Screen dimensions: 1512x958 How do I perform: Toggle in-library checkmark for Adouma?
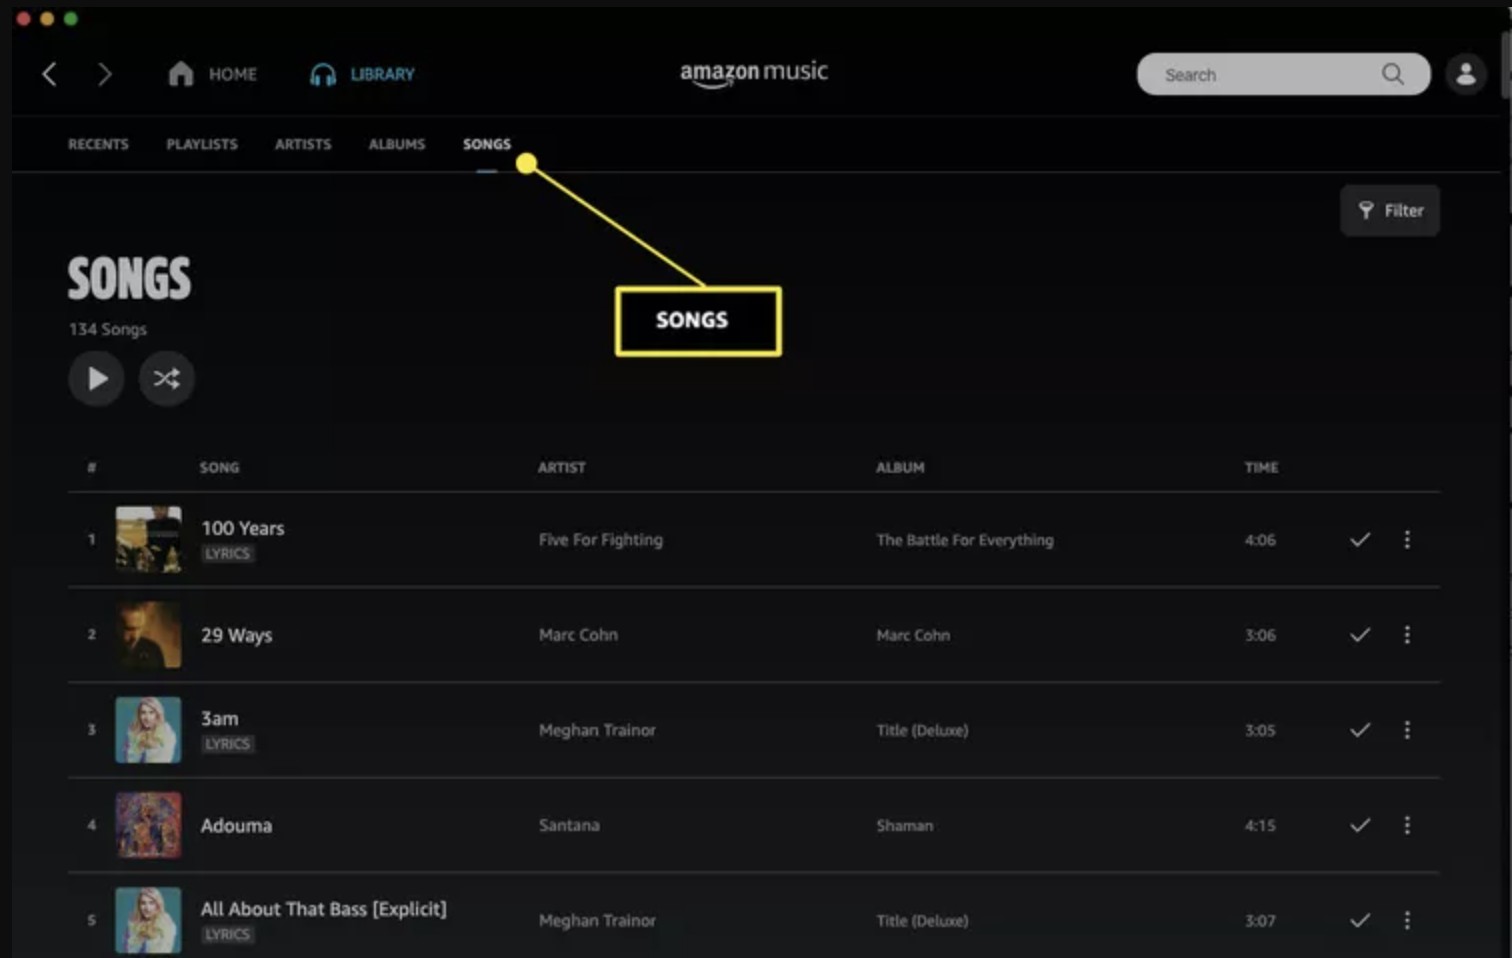1360,825
